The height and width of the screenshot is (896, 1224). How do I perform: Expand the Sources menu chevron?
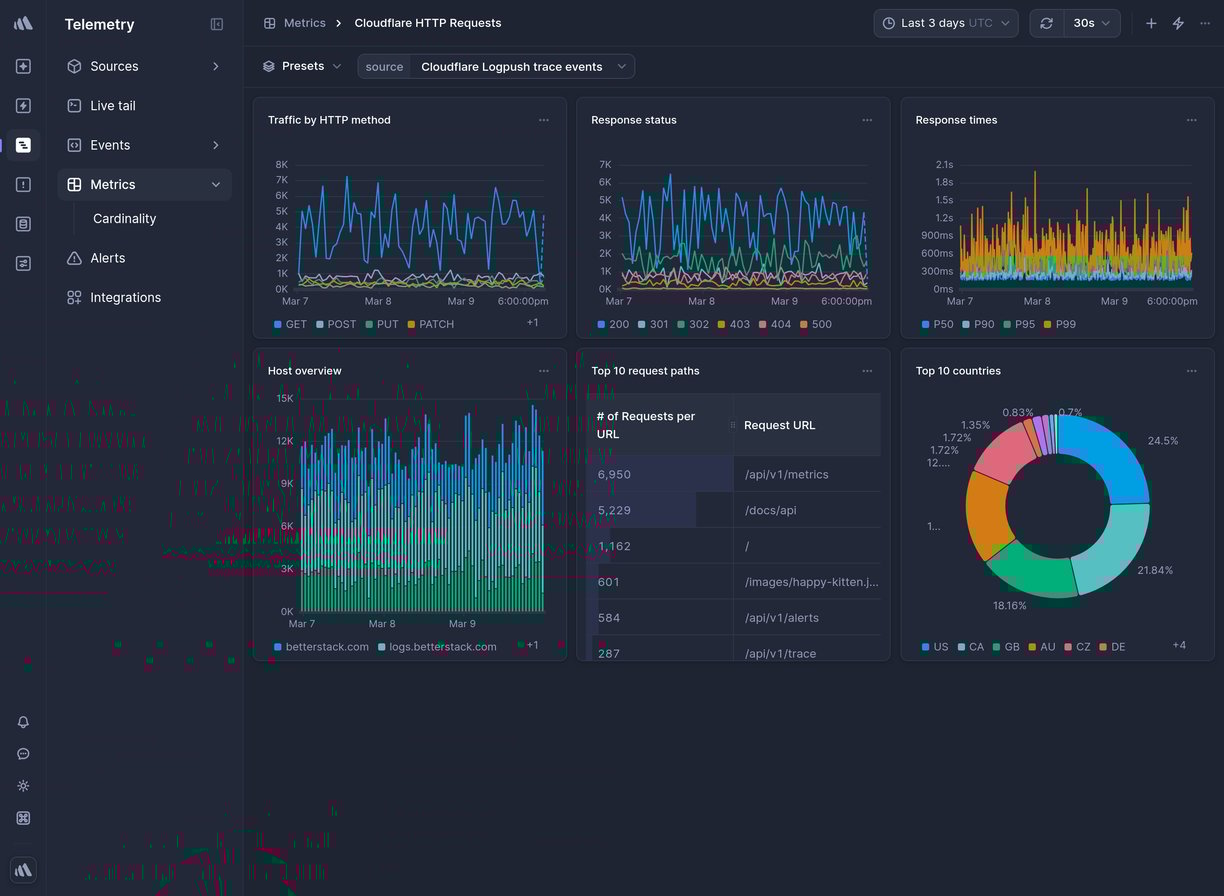[215, 66]
